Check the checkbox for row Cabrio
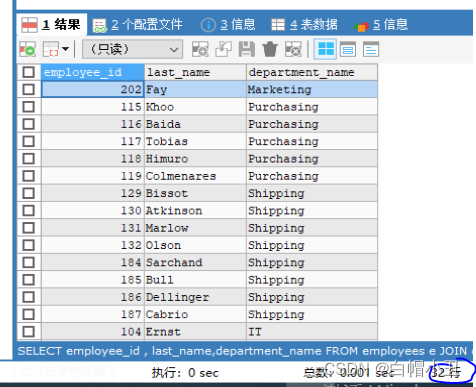Screen dimensions: 476x387 coord(28,314)
